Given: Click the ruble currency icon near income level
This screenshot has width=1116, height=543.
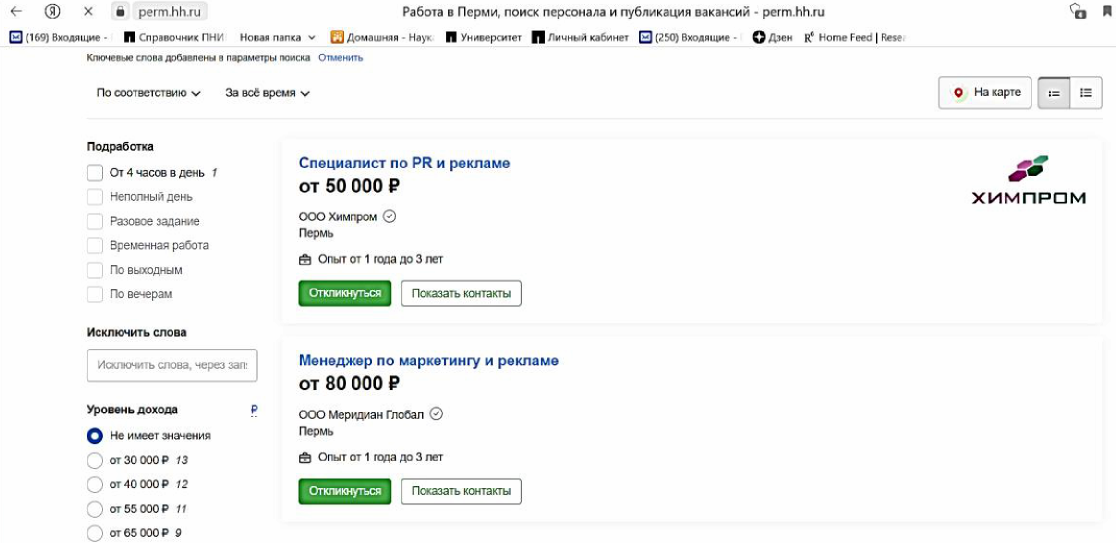Looking at the screenshot, I should [254, 410].
